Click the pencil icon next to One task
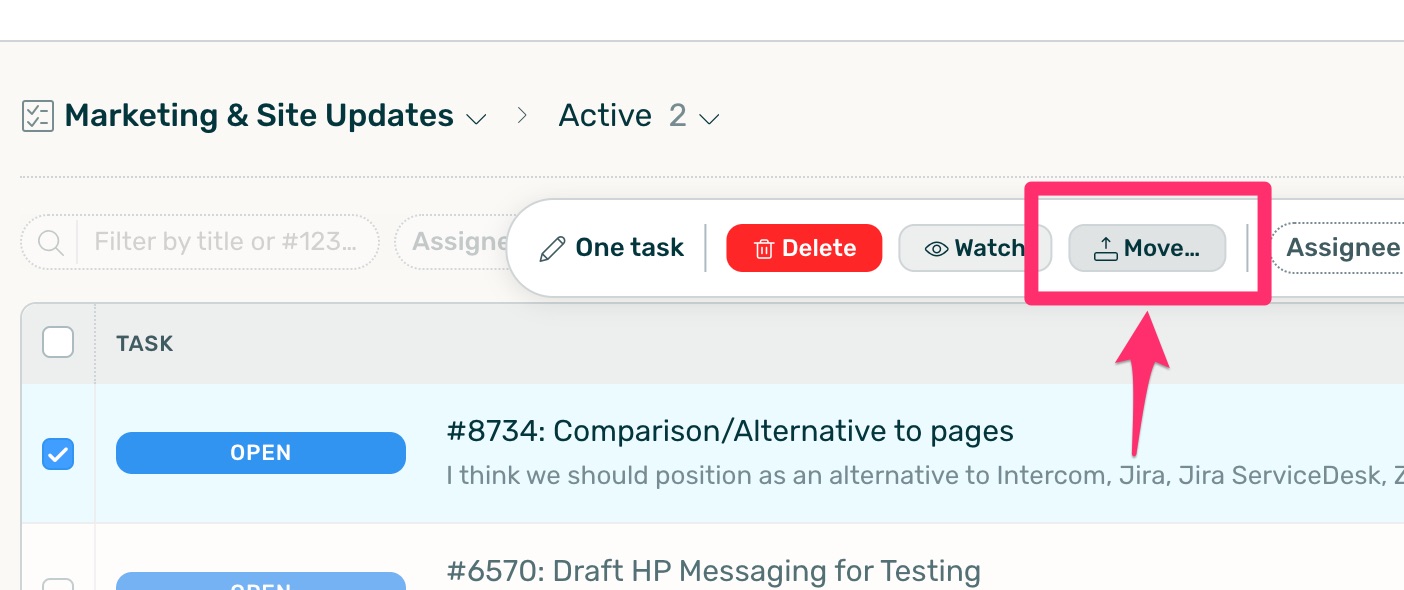 pos(552,249)
